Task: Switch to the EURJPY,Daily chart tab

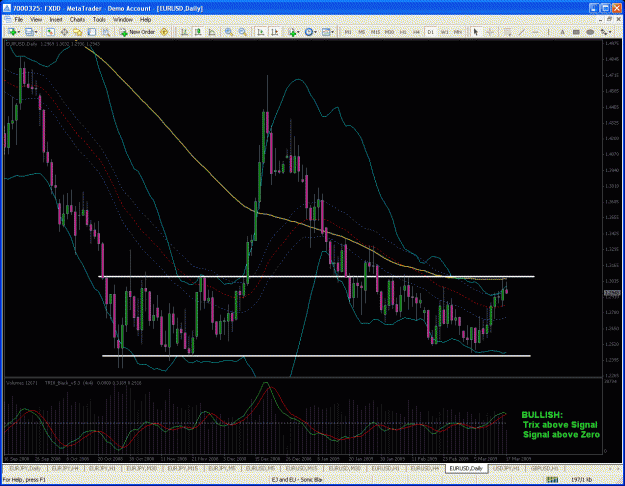Action: [x=25, y=468]
